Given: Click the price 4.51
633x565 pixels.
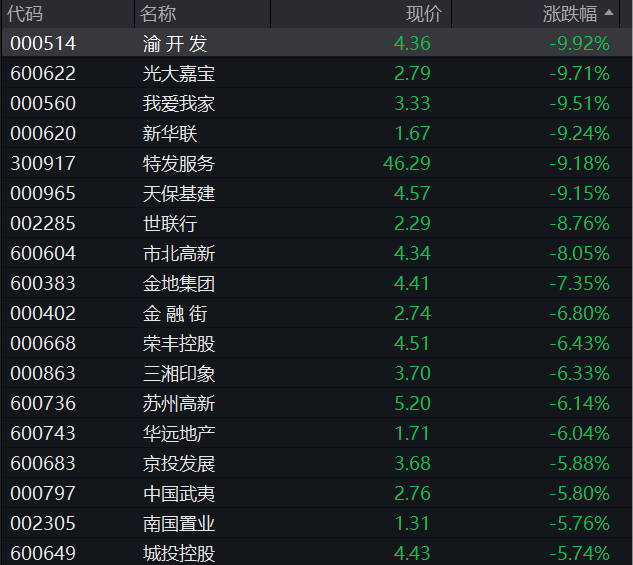Looking at the screenshot, I should click(413, 343).
